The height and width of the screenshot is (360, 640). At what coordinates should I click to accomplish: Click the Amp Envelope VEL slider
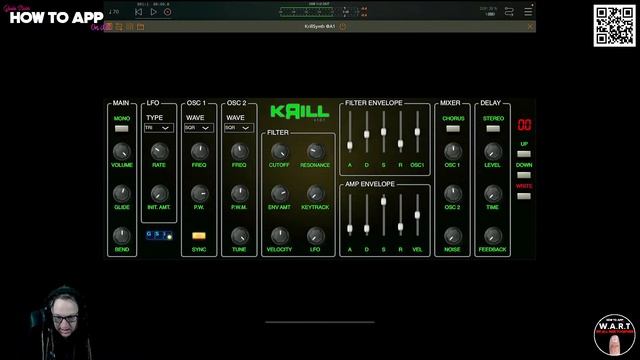pos(417,215)
